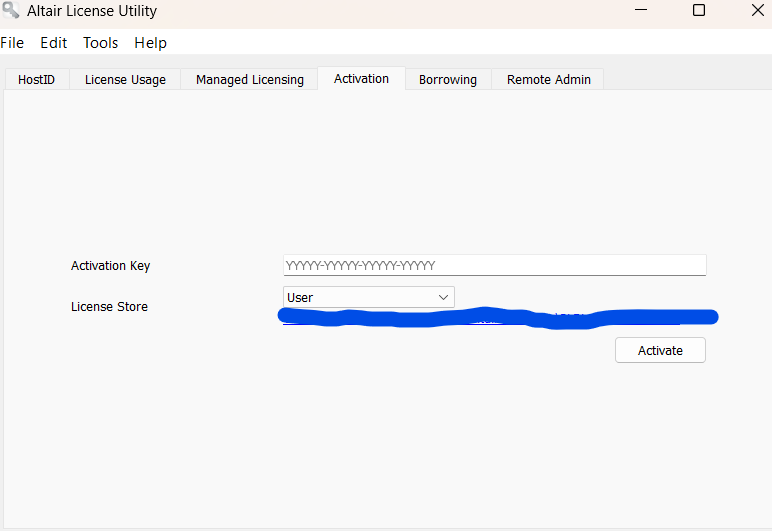Open the Help menu

click(x=150, y=43)
